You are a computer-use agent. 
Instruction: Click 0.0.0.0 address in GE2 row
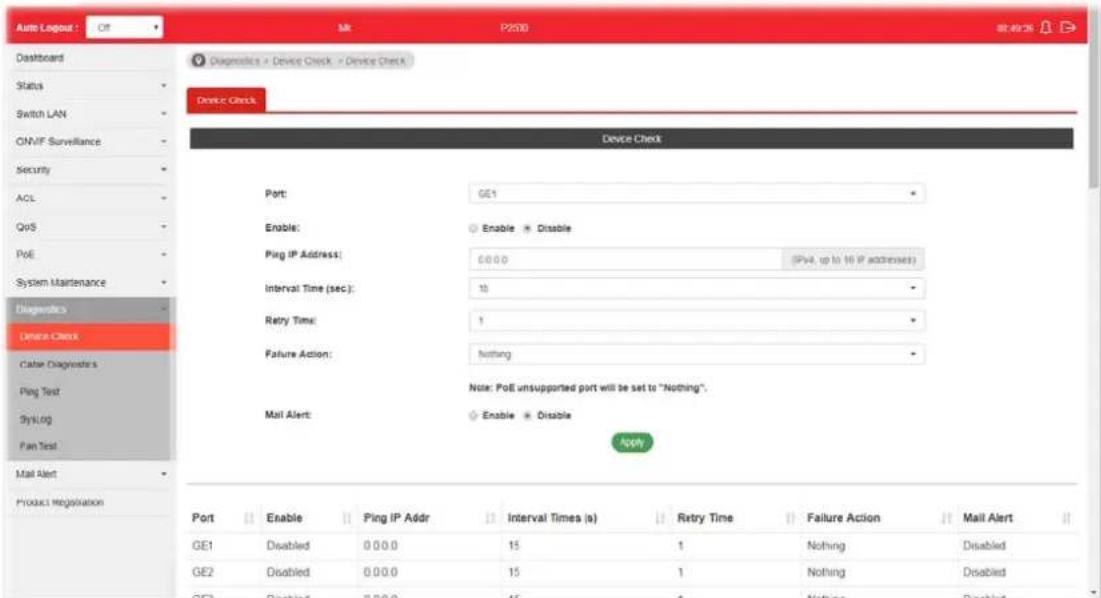381,572
